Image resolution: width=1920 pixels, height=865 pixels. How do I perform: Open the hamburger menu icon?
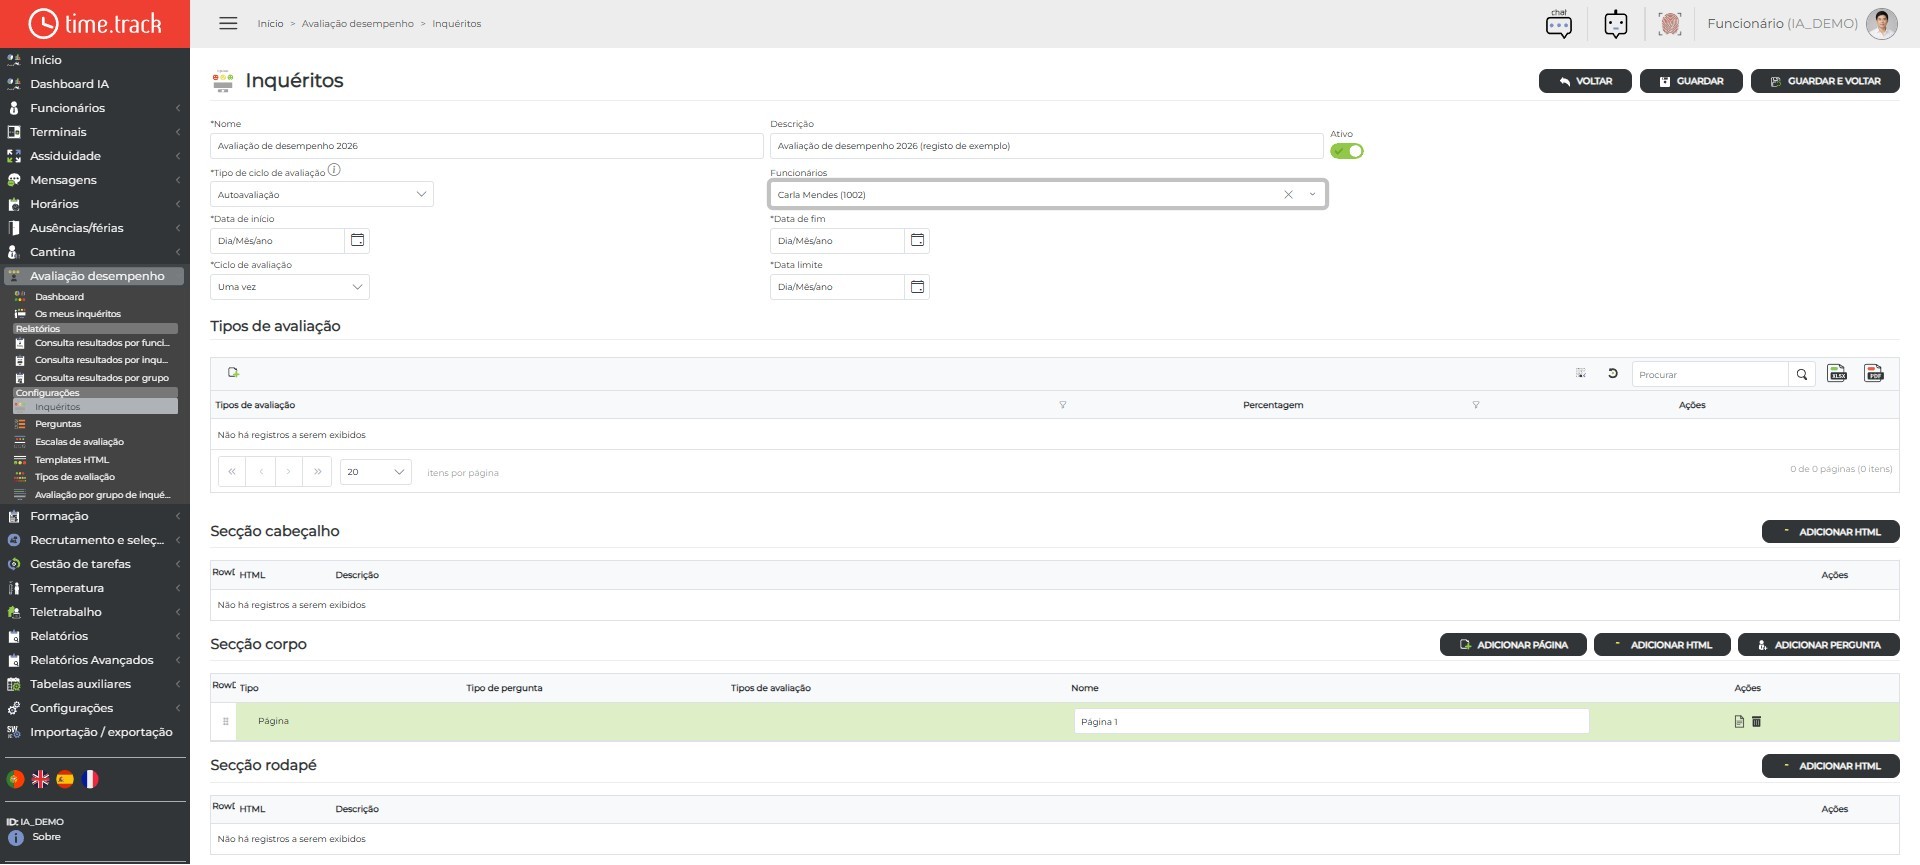[228, 23]
